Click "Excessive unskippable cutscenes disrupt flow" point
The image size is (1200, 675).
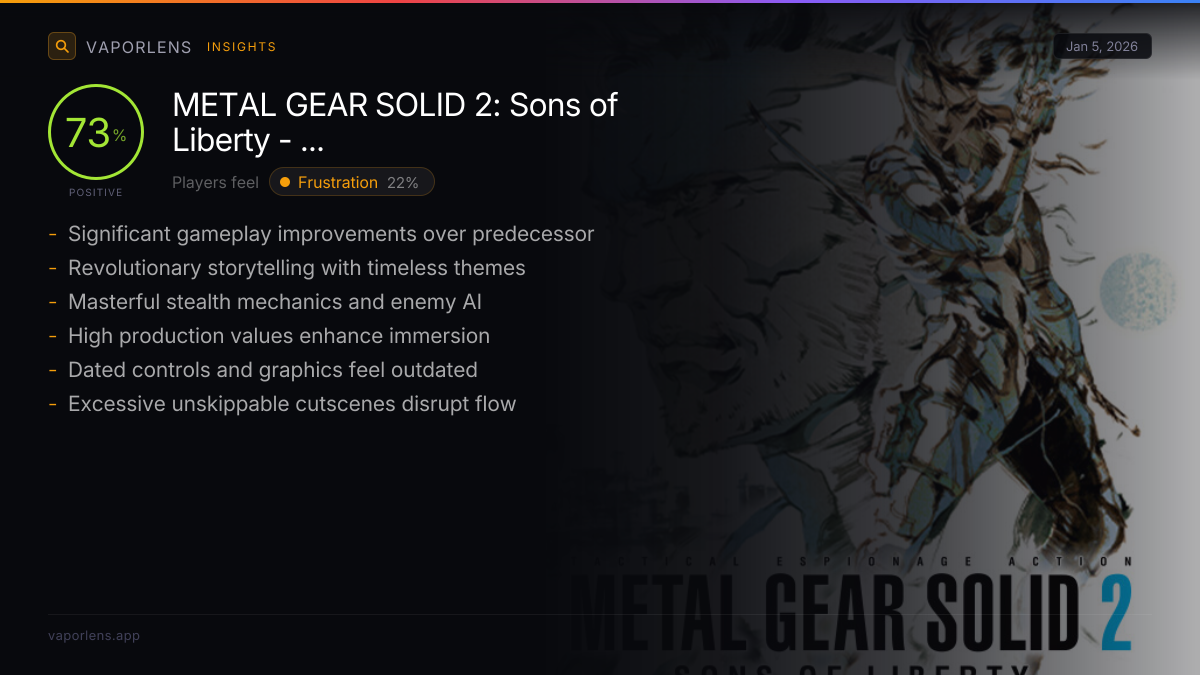tap(291, 404)
